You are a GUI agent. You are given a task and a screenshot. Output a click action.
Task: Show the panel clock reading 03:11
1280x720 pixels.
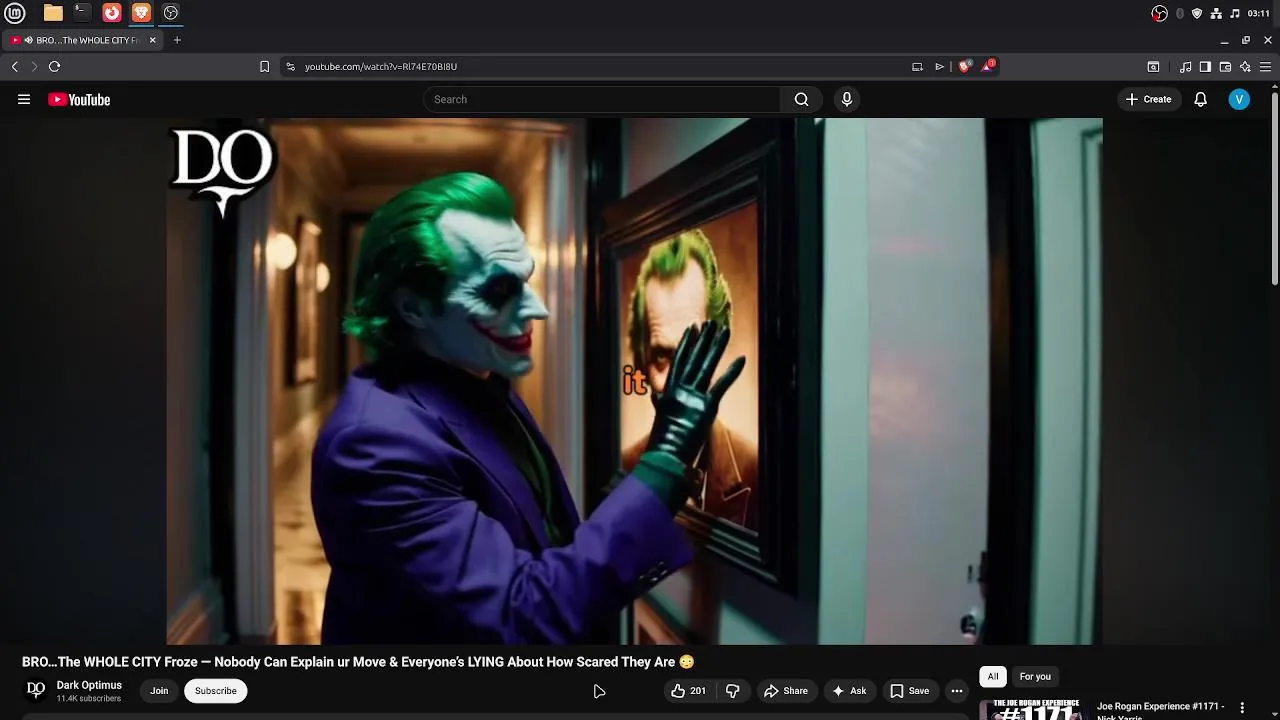point(1259,13)
